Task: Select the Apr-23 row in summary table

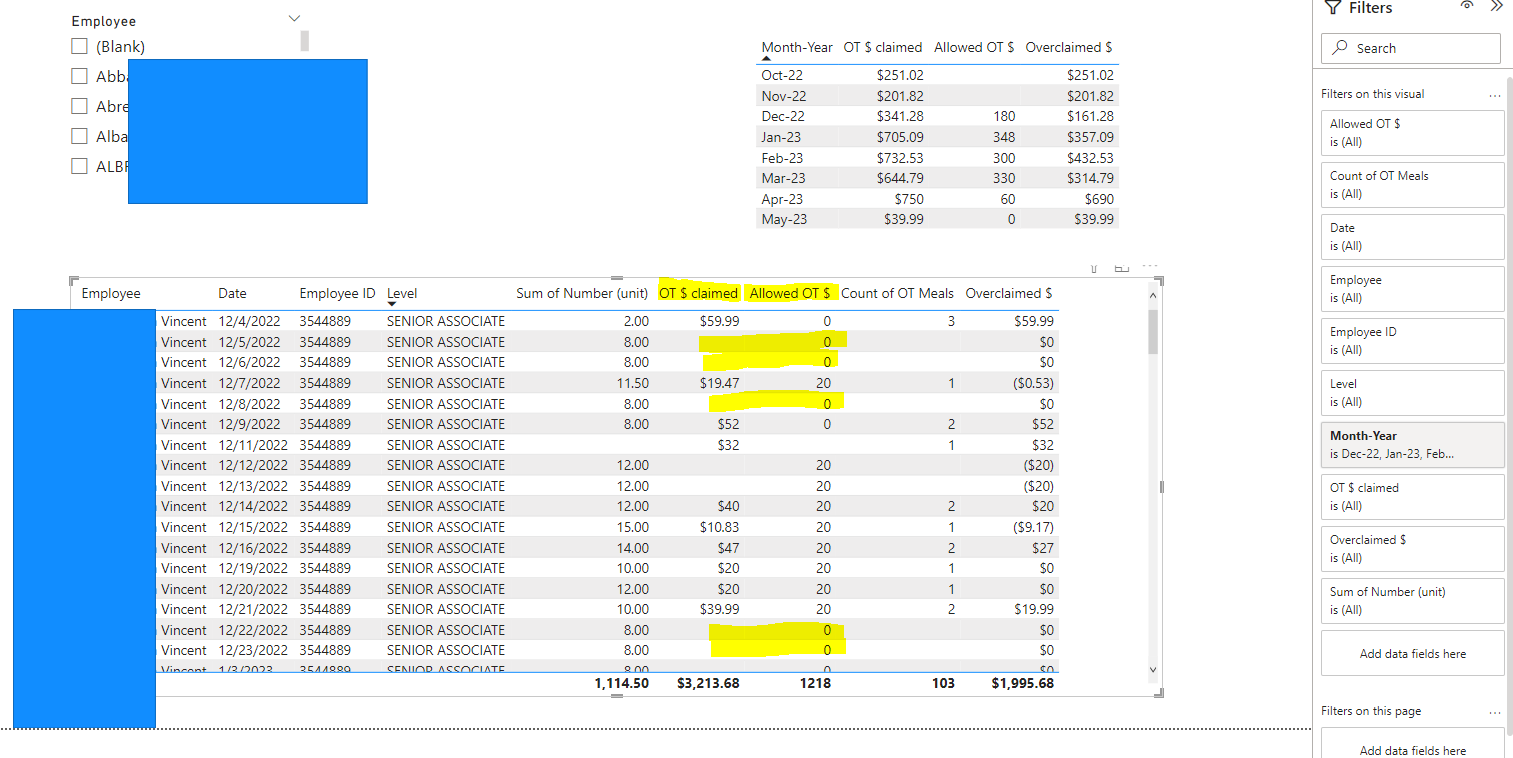Action: (937, 199)
